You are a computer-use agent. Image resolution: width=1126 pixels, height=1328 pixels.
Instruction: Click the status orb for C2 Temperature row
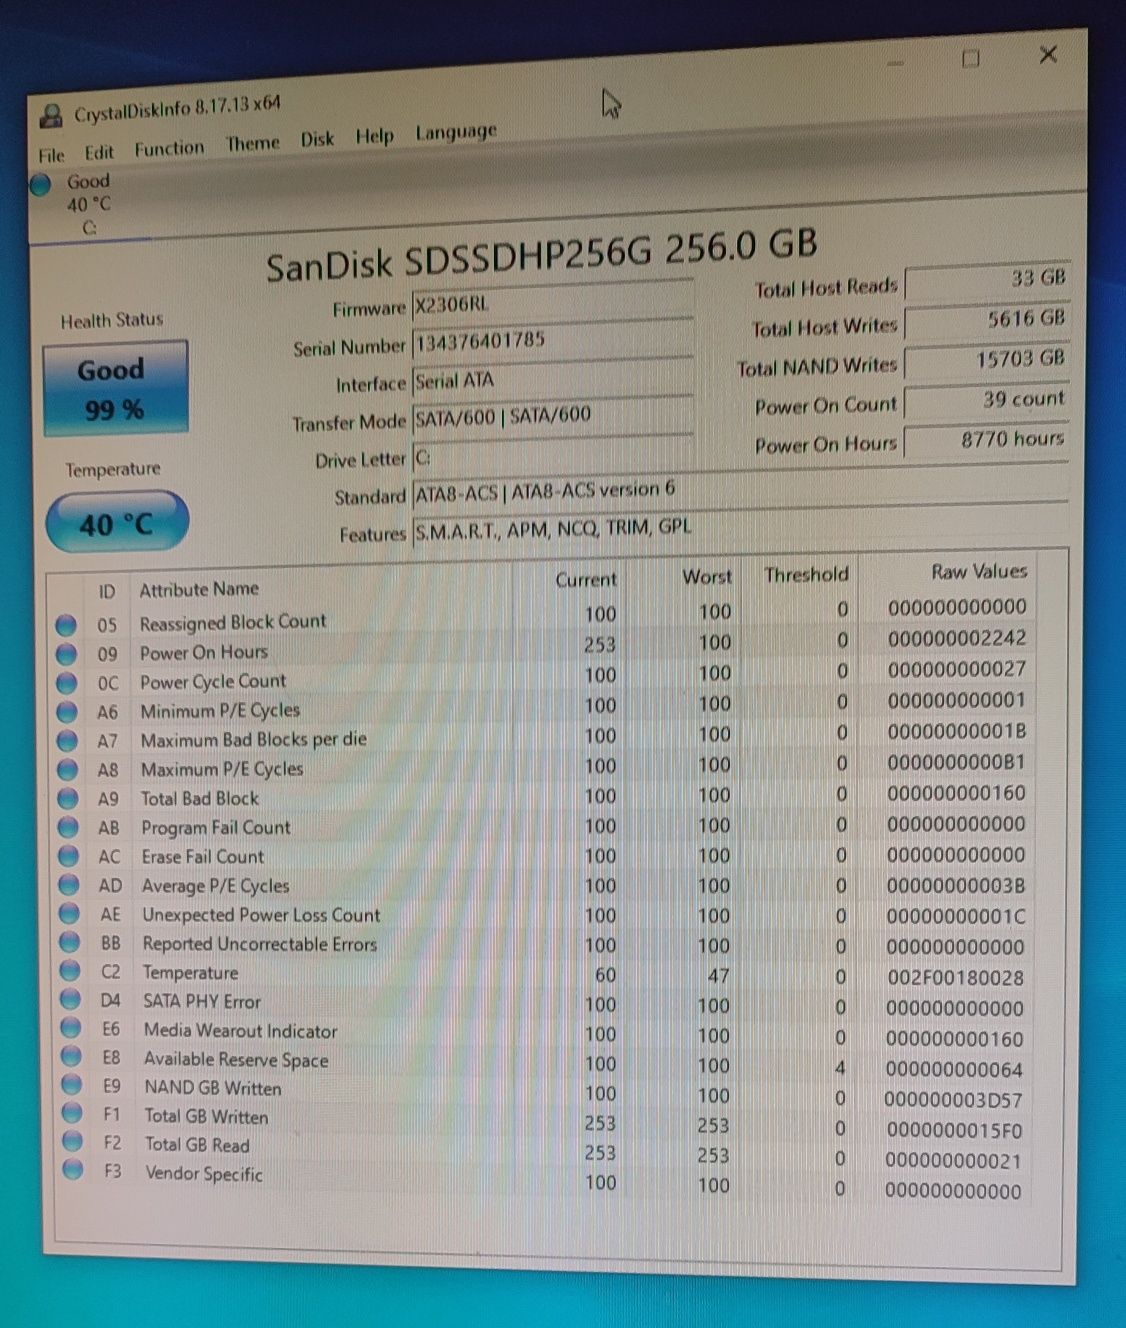pos(70,972)
